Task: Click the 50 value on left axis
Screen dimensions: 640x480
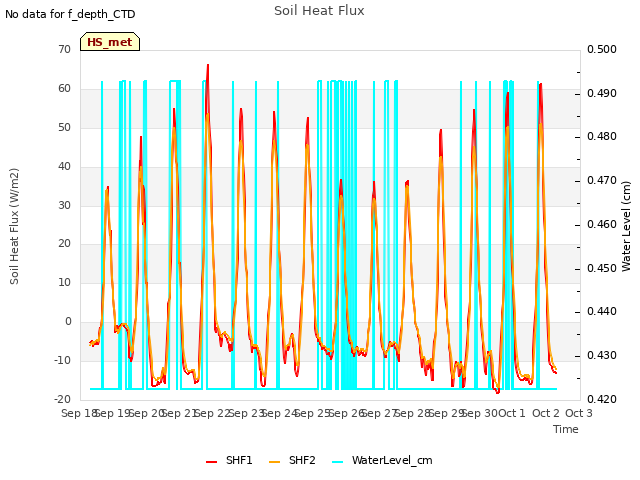Action: pyautogui.click(x=64, y=127)
